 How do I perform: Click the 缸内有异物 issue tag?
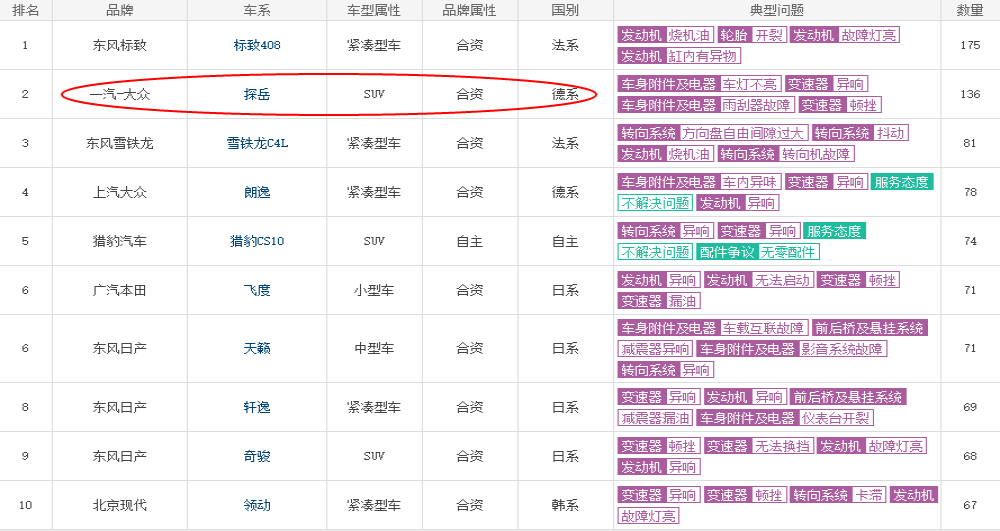click(x=703, y=56)
